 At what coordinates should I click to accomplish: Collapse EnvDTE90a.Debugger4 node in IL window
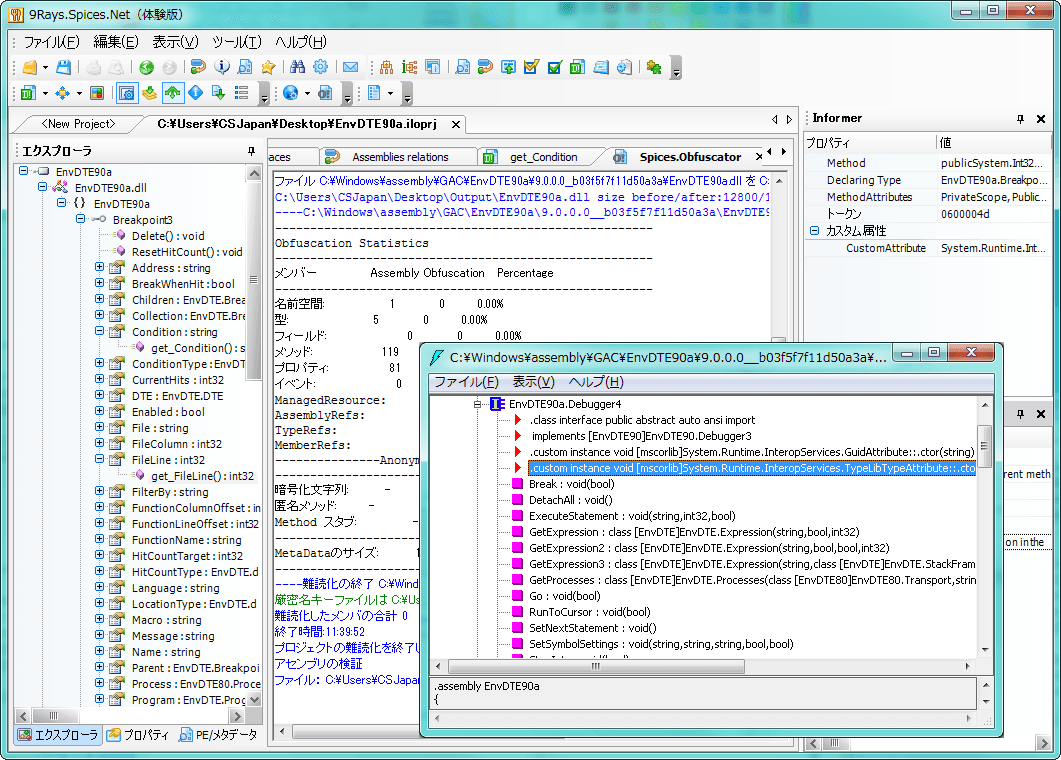(x=477, y=404)
